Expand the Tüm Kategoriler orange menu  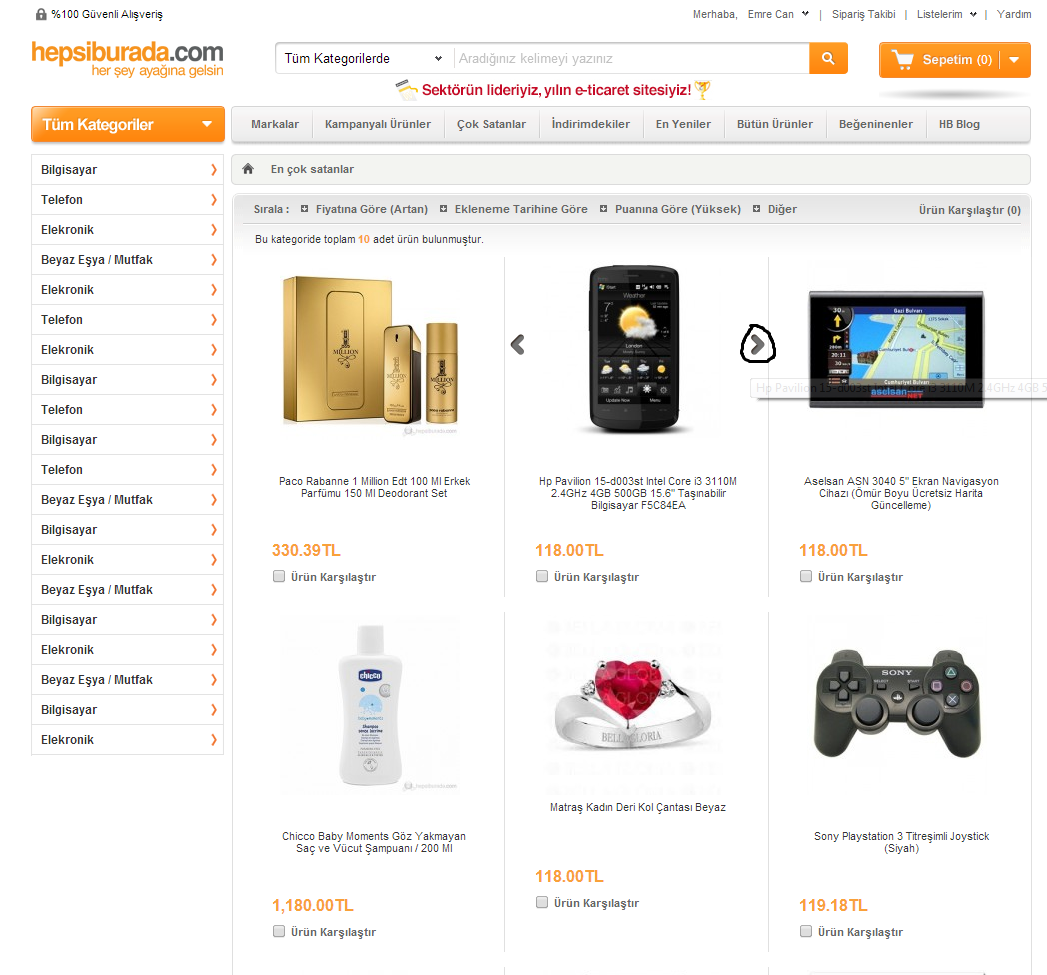coord(128,124)
